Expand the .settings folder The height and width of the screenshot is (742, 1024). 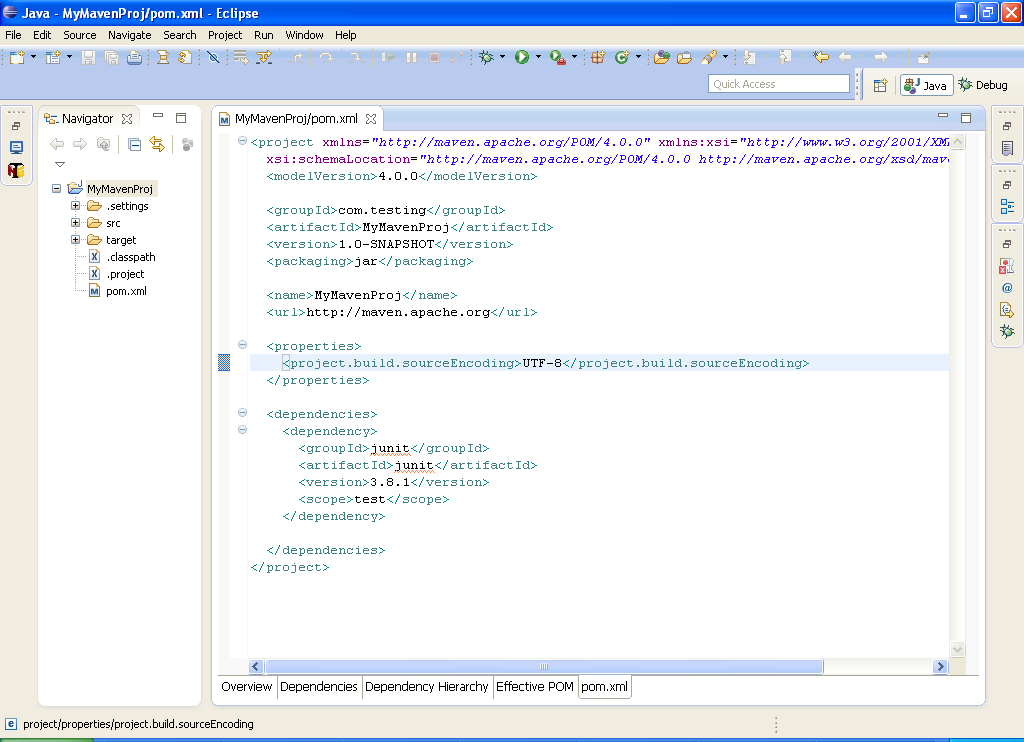[x=76, y=206]
